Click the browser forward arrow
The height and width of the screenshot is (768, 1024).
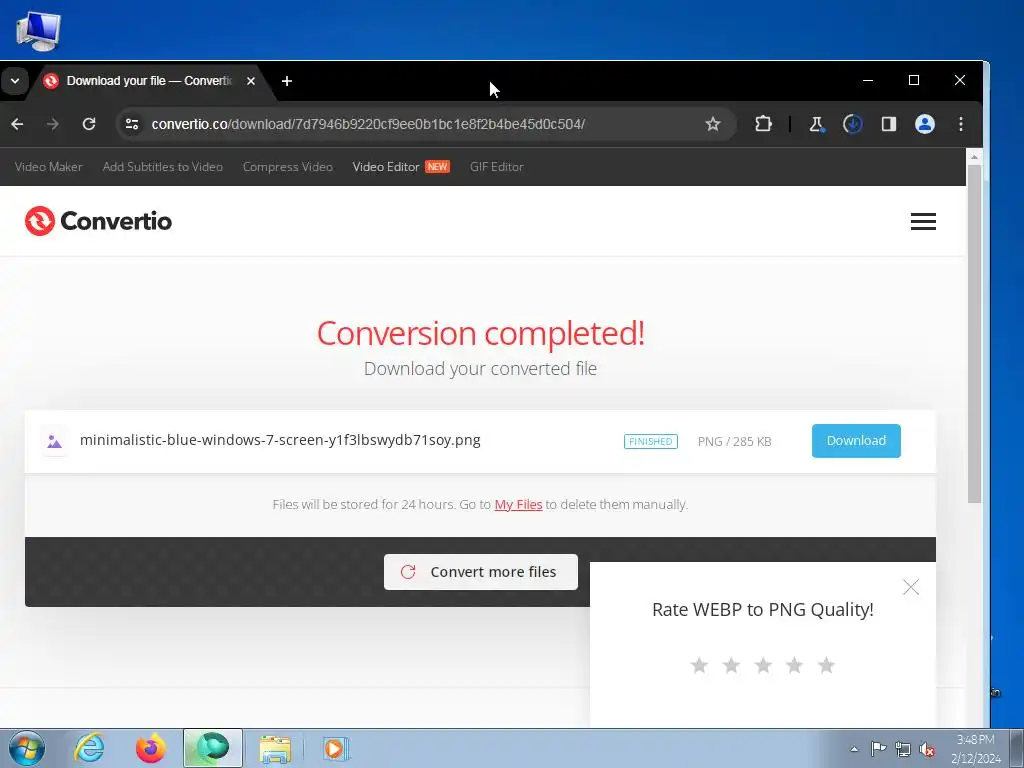coord(53,124)
